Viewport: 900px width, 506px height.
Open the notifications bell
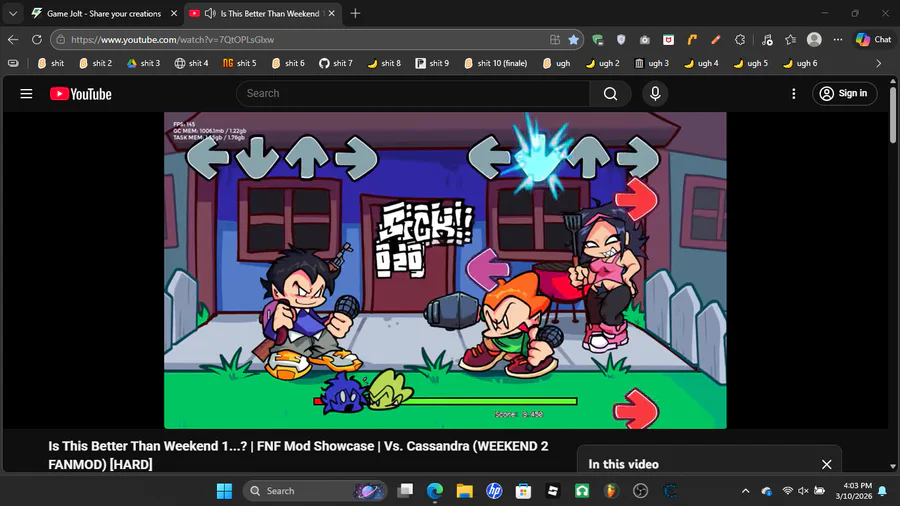[x=883, y=491]
